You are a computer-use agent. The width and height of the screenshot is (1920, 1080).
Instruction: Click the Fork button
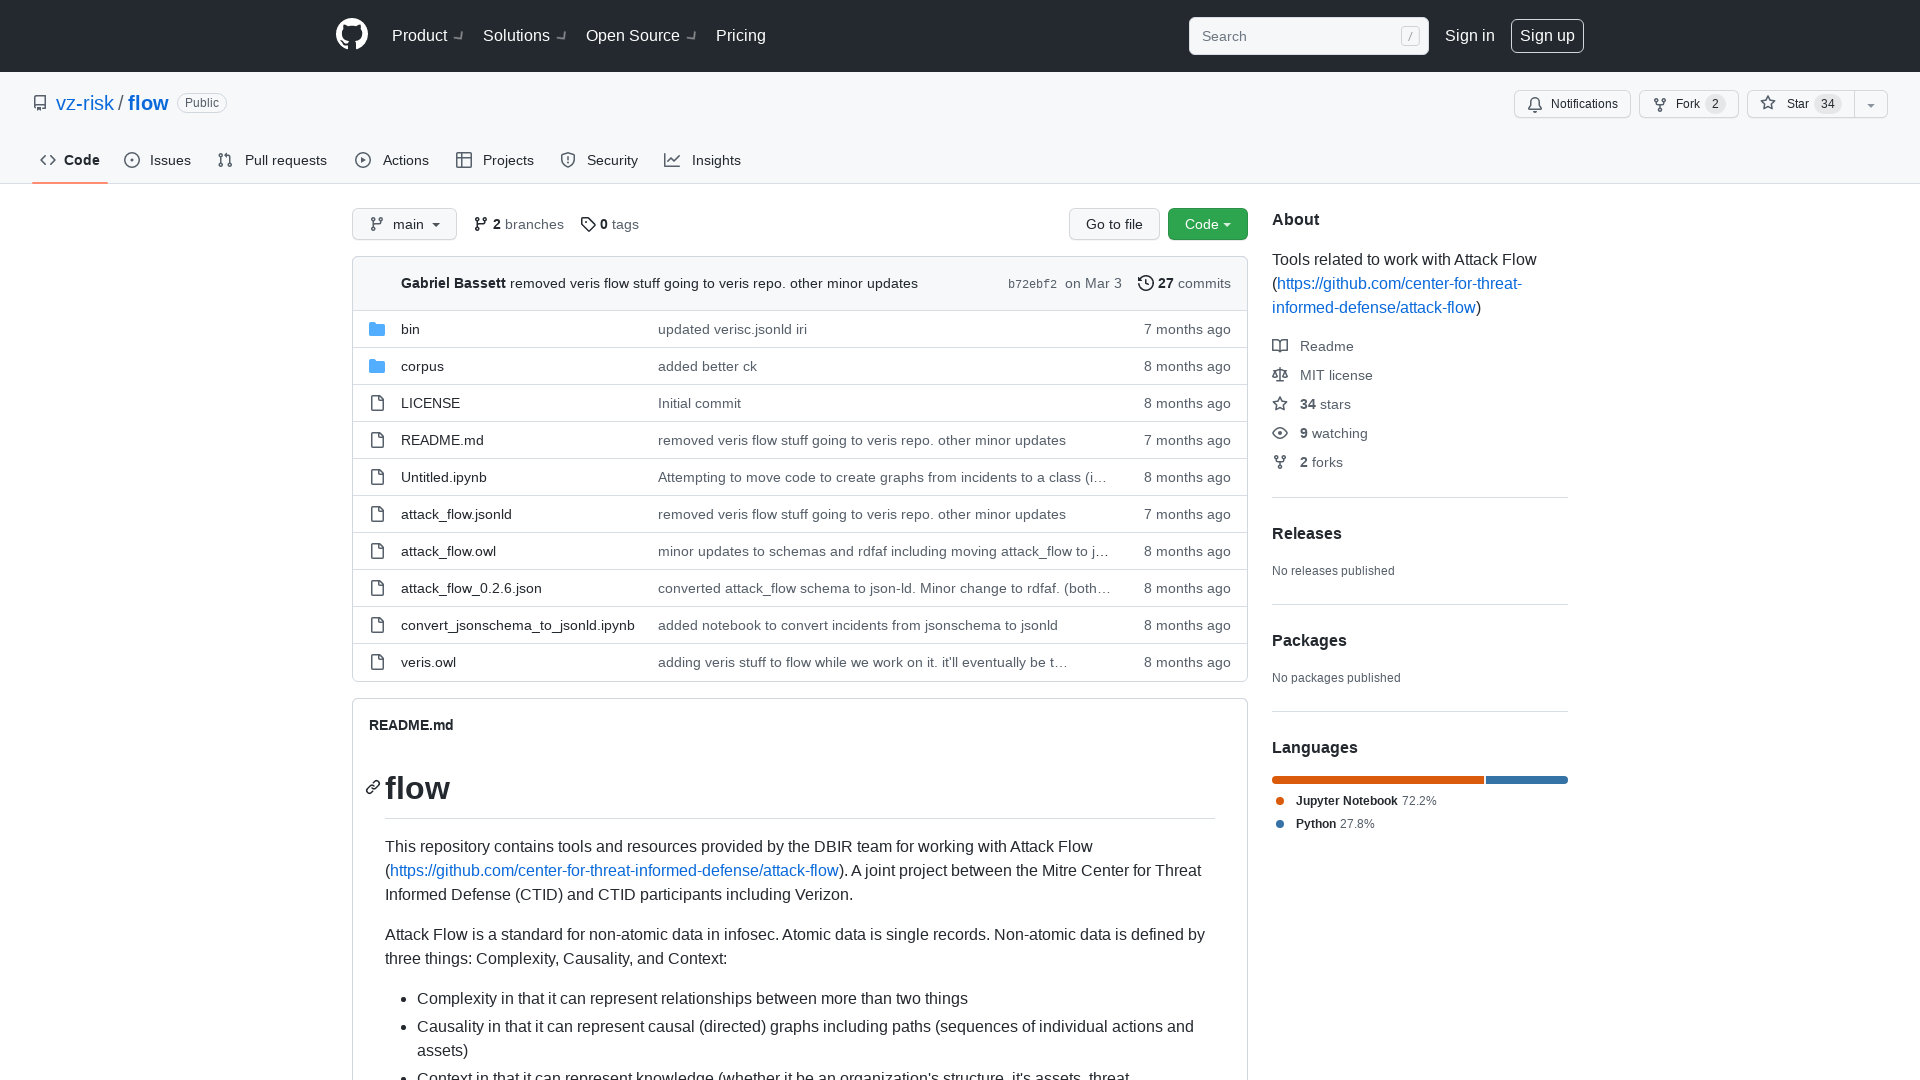point(1689,104)
